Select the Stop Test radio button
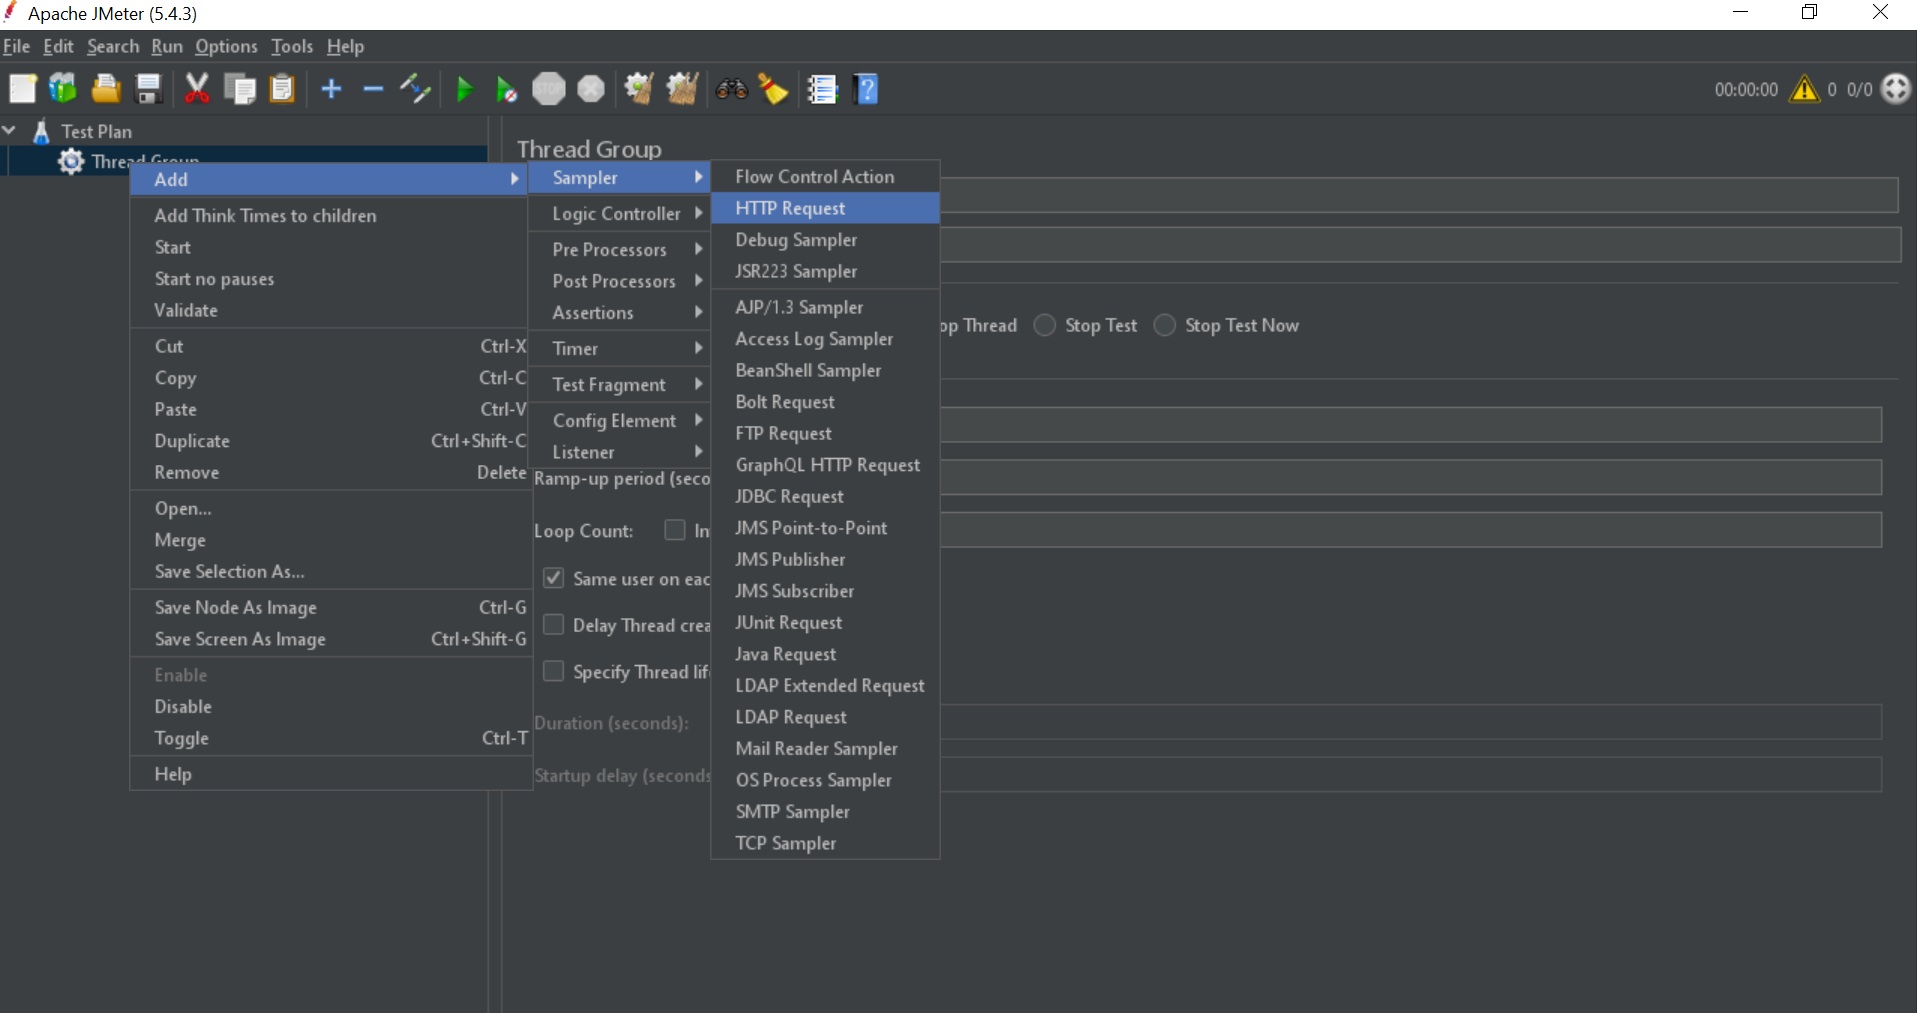The image size is (1917, 1013). coord(1045,325)
